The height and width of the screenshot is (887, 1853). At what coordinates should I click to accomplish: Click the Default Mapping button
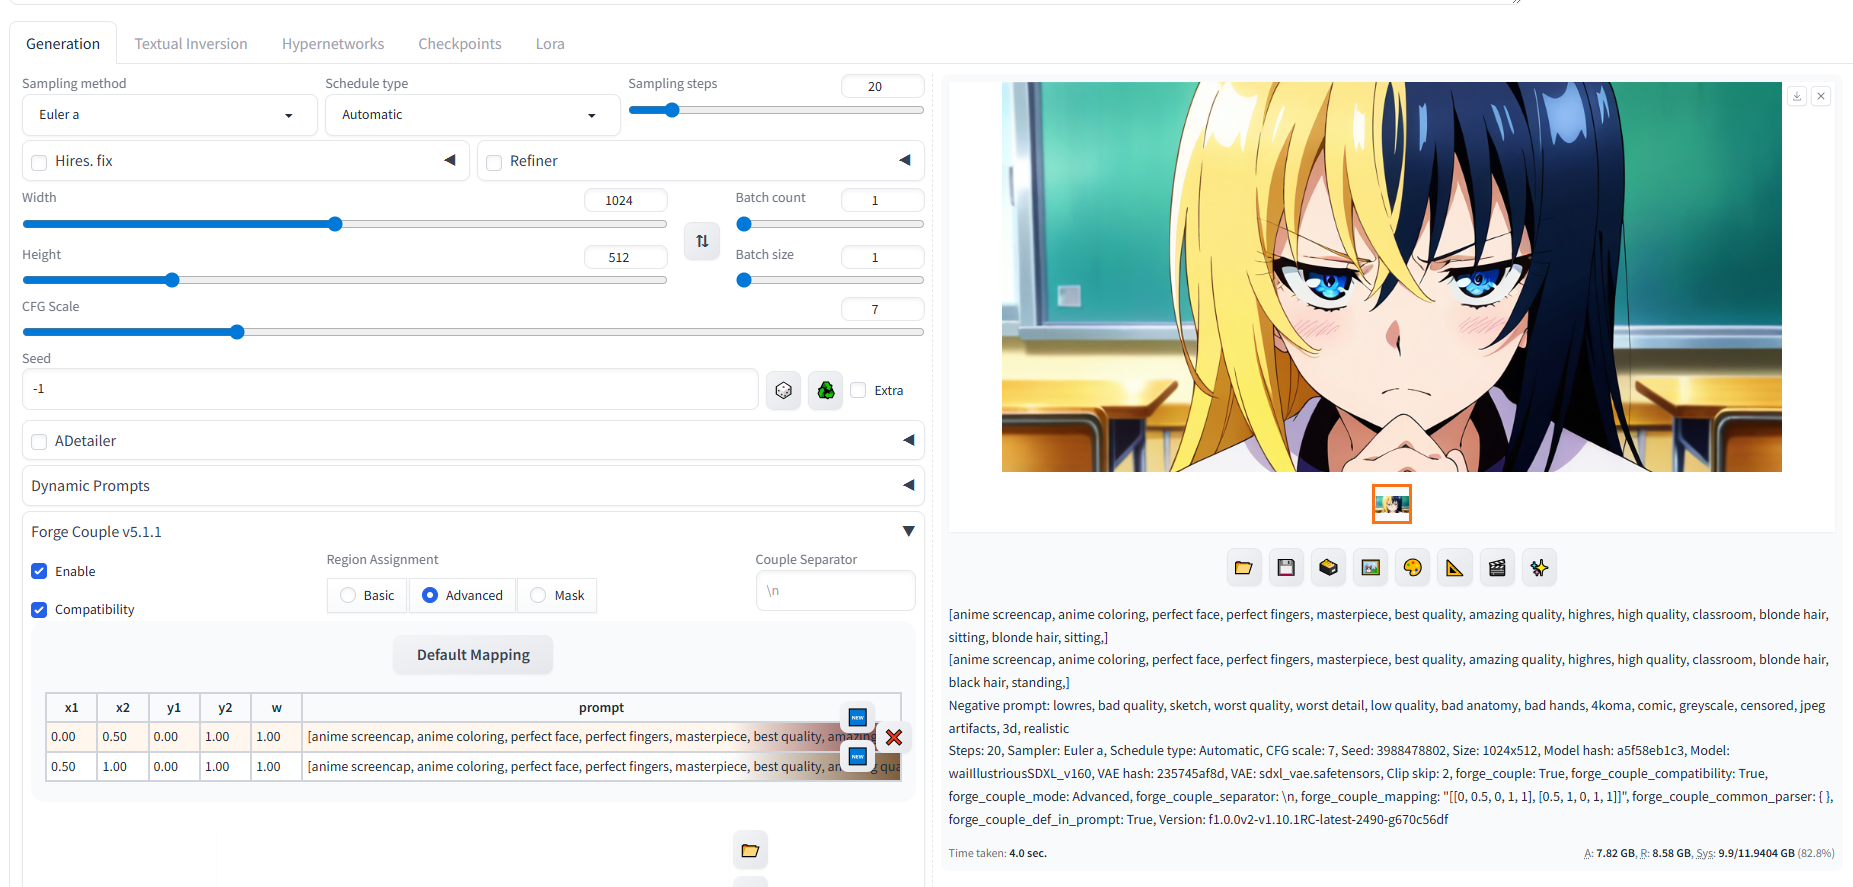[x=473, y=655]
